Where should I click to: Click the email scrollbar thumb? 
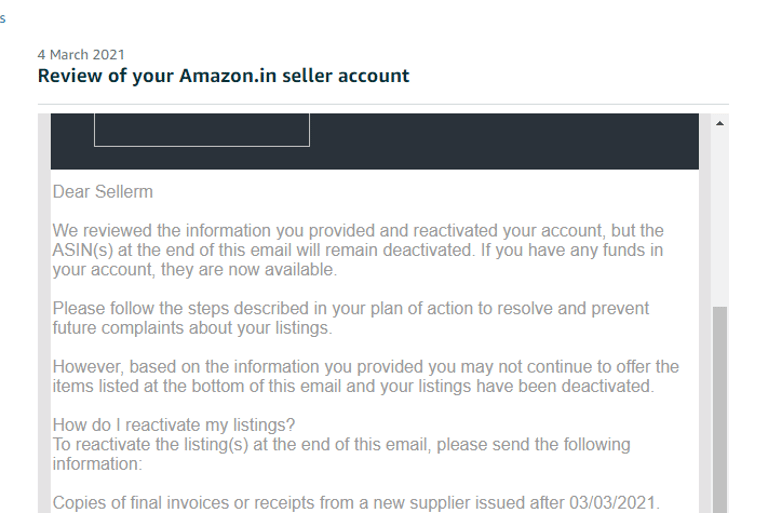tap(719, 410)
